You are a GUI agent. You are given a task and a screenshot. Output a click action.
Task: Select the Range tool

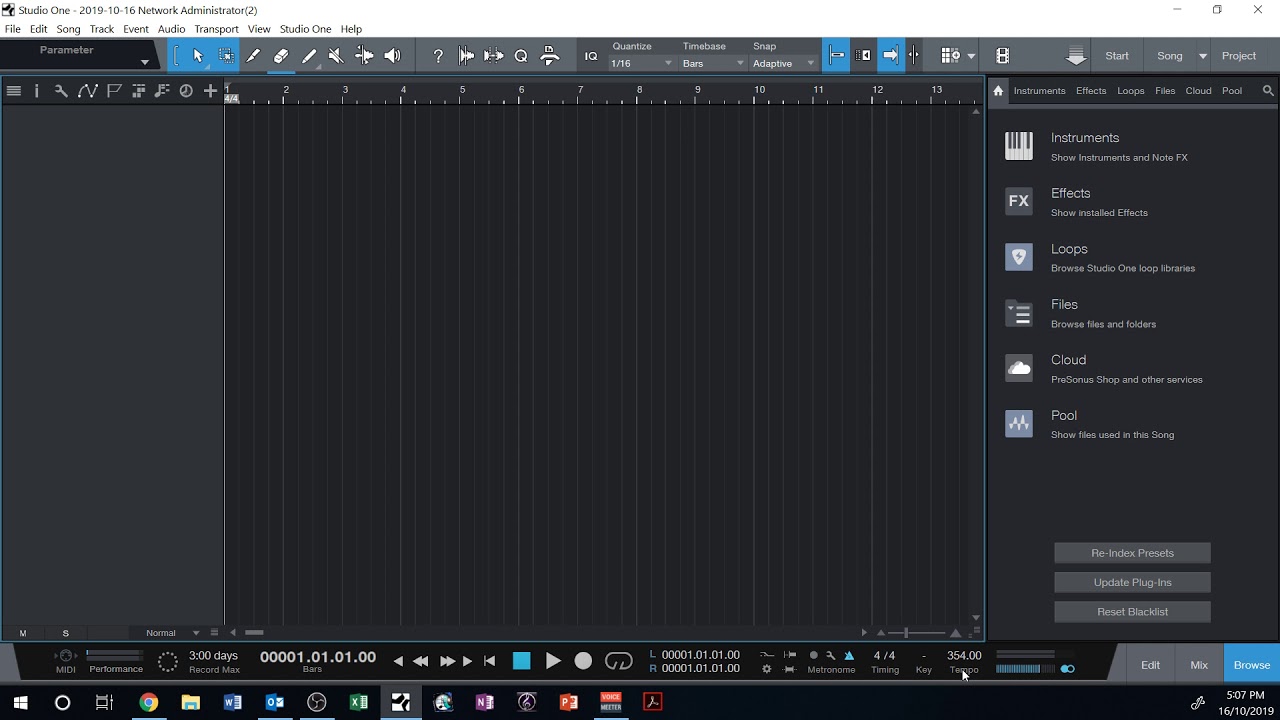click(227, 56)
